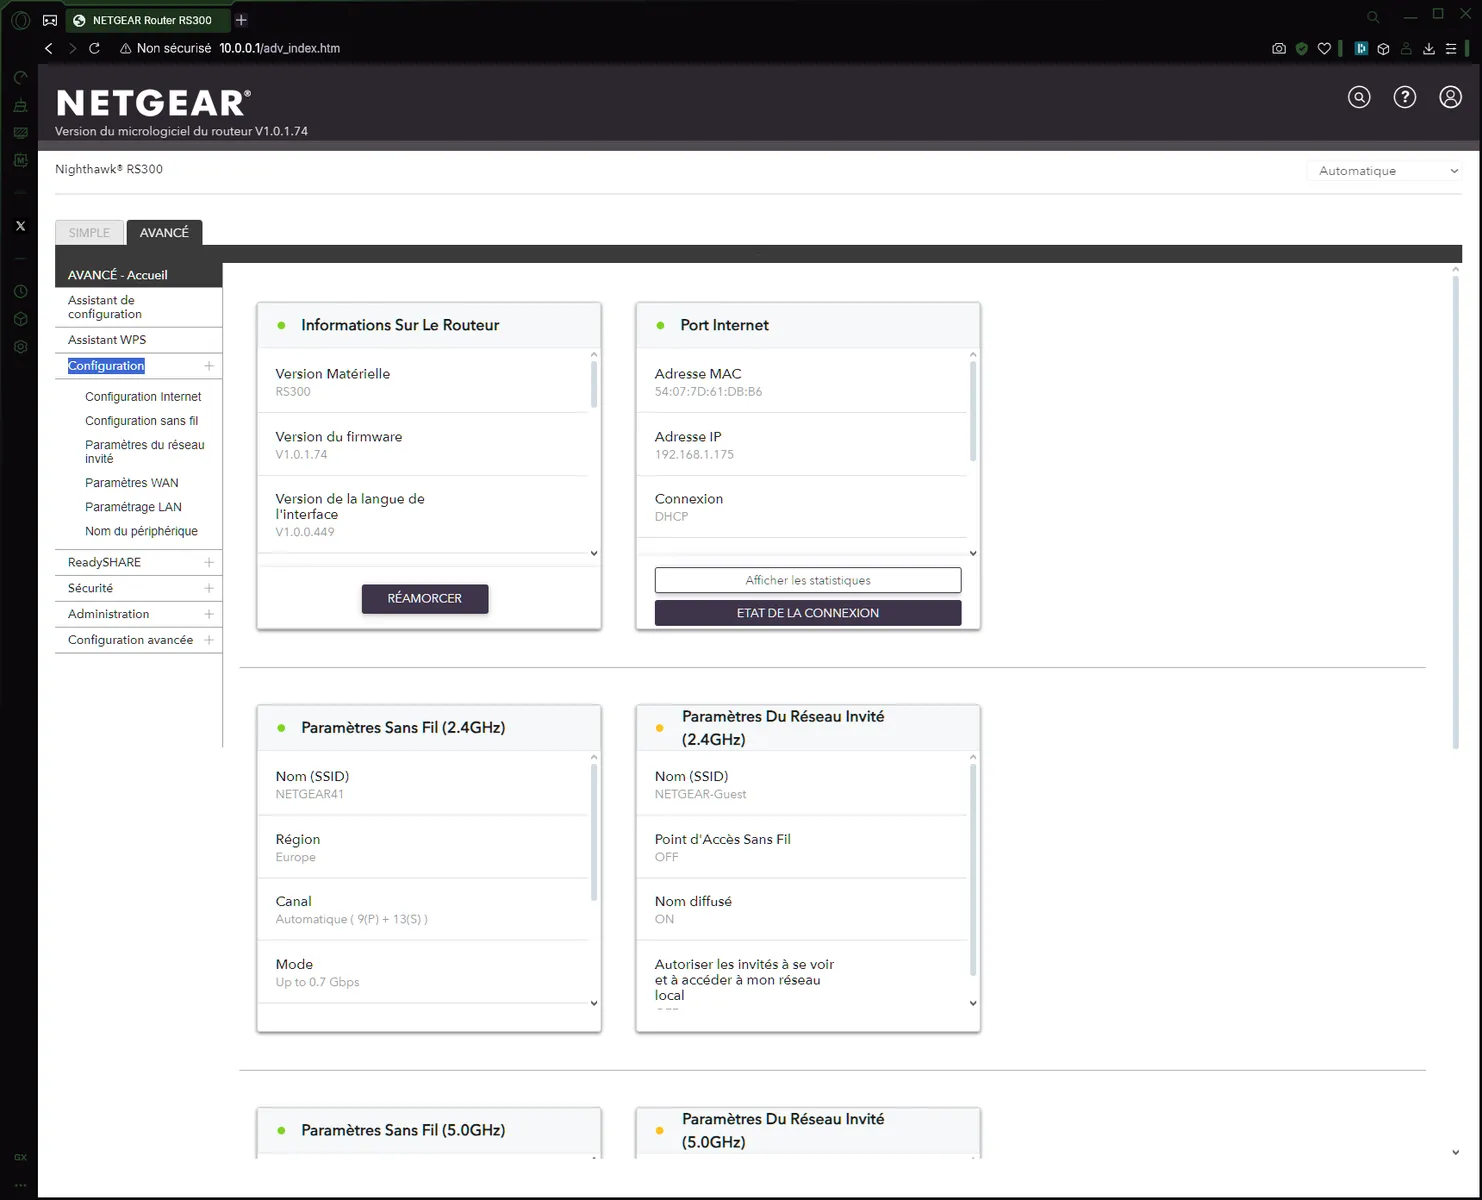Go back to the previous page
The height and width of the screenshot is (1200, 1482).
coord(48,48)
